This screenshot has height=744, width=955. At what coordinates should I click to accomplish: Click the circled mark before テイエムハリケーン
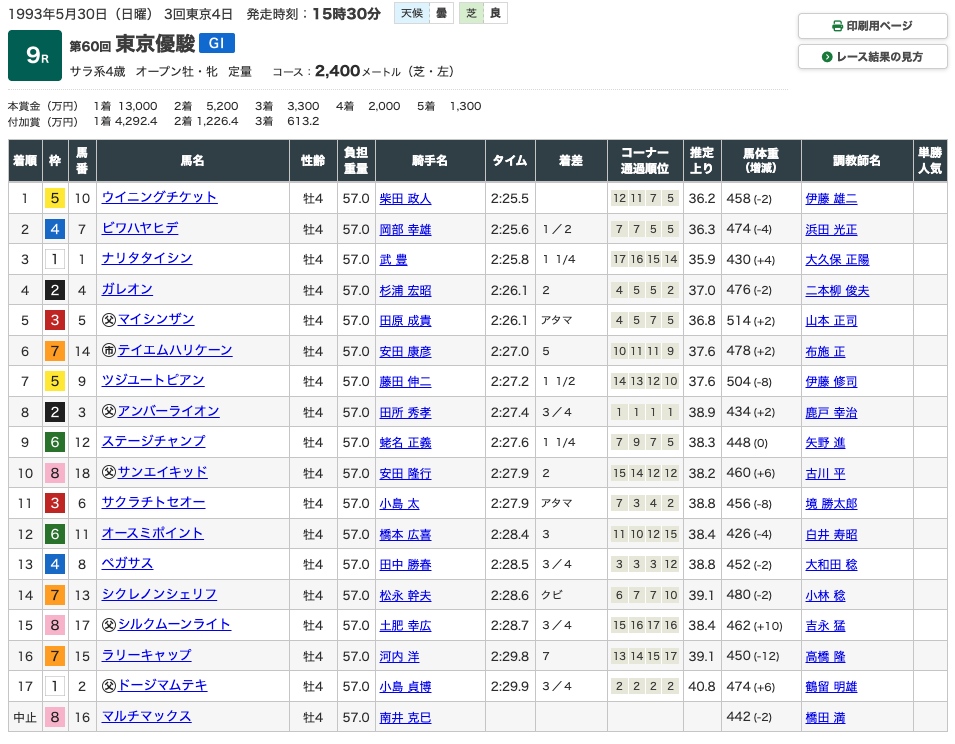tap(109, 351)
